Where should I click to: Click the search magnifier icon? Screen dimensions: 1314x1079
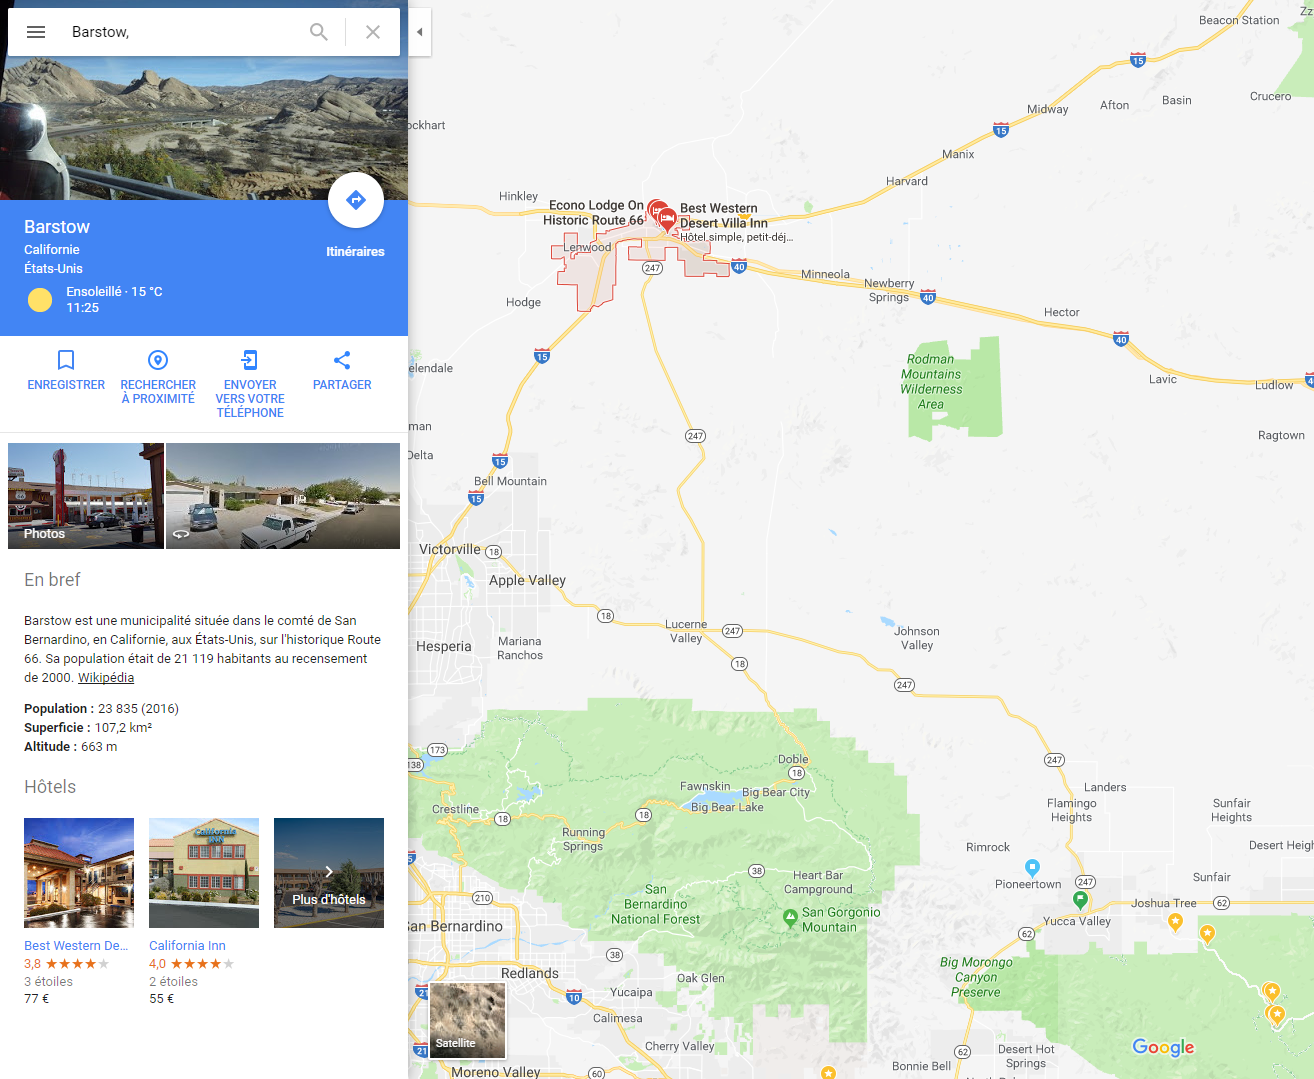[x=319, y=32]
